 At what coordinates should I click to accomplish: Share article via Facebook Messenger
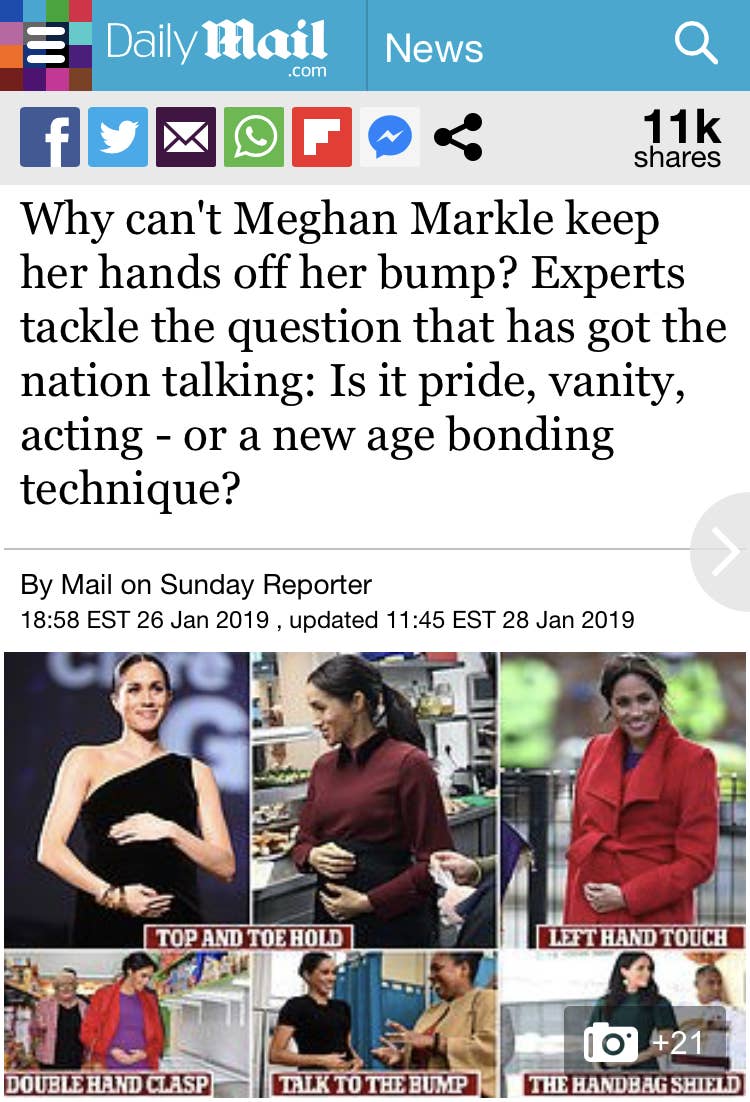[x=390, y=137]
